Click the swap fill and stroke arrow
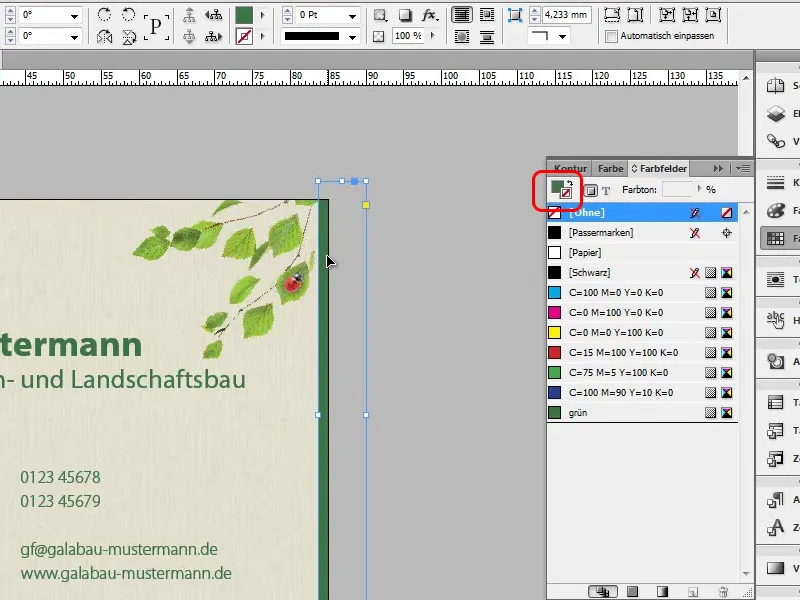The height and width of the screenshot is (600, 800). coord(569,183)
